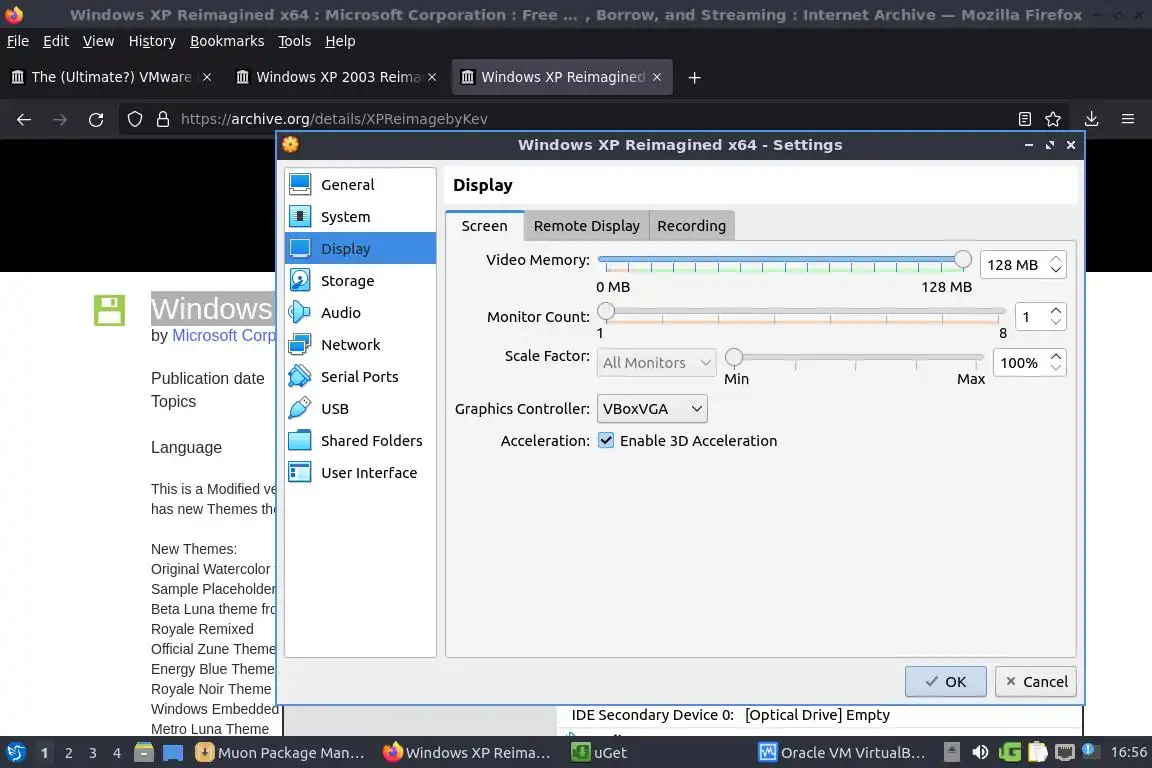This screenshot has height=768, width=1152.
Task: Open Firefox View menu
Action: pyautogui.click(x=98, y=41)
